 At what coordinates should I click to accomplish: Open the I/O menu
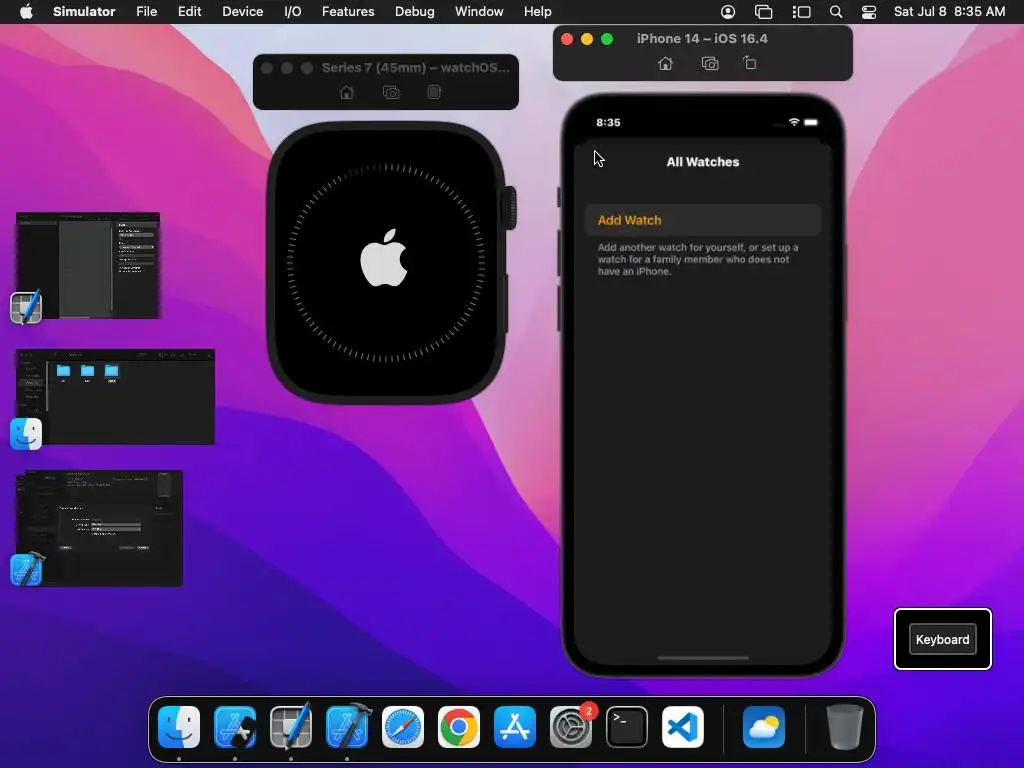coord(293,12)
